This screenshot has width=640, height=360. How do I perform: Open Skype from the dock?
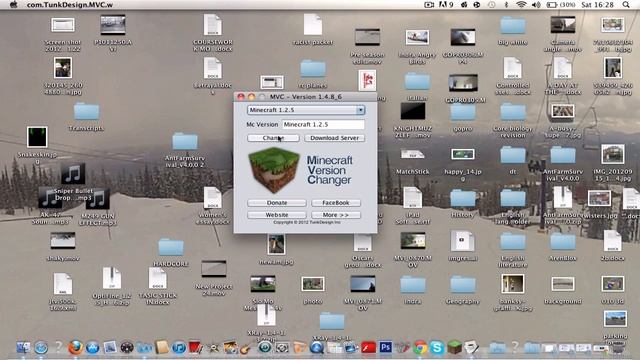pyautogui.click(x=437, y=347)
